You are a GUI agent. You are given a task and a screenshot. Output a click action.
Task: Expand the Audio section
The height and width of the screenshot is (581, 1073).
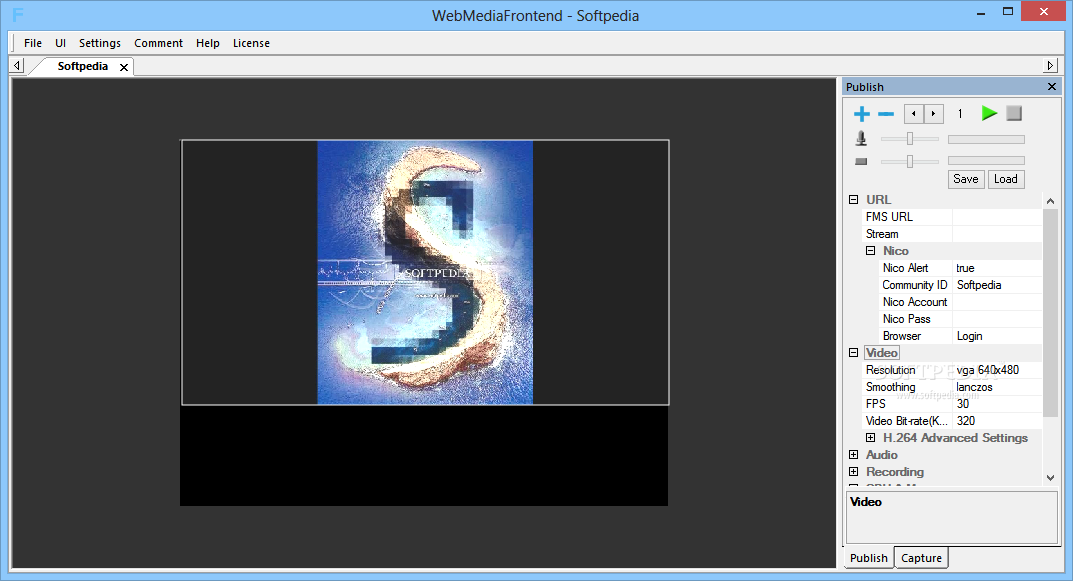(x=853, y=455)
